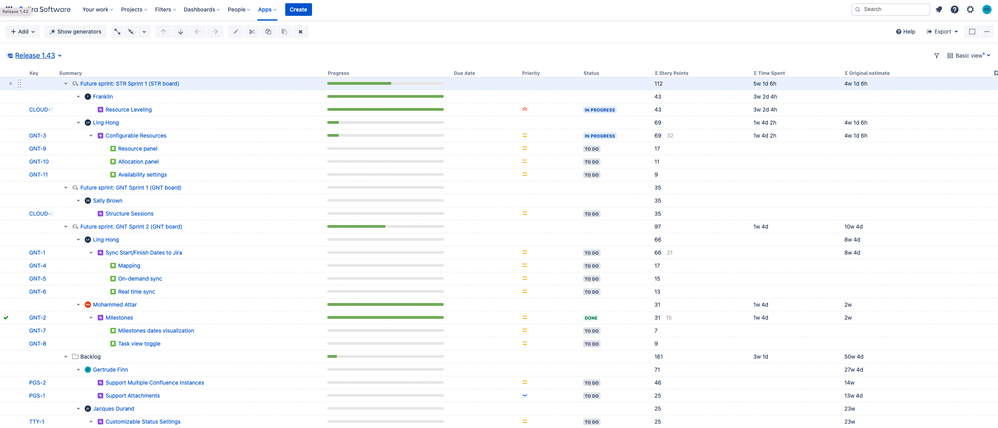
Task: Click inside the Search field
Action: tap(890, 10)
